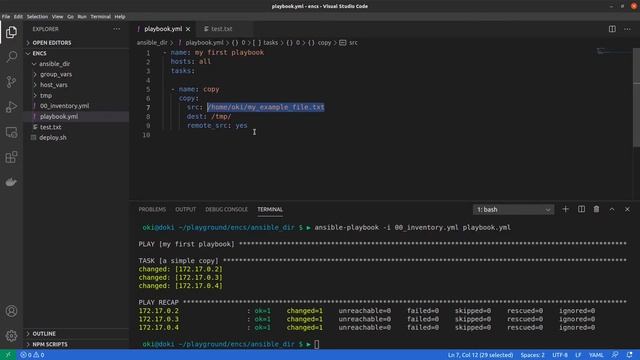The width and height of the screenshot is (640, 360).
Task: Open Explorer views and more actions menu
Action: (x=117, y=29)
